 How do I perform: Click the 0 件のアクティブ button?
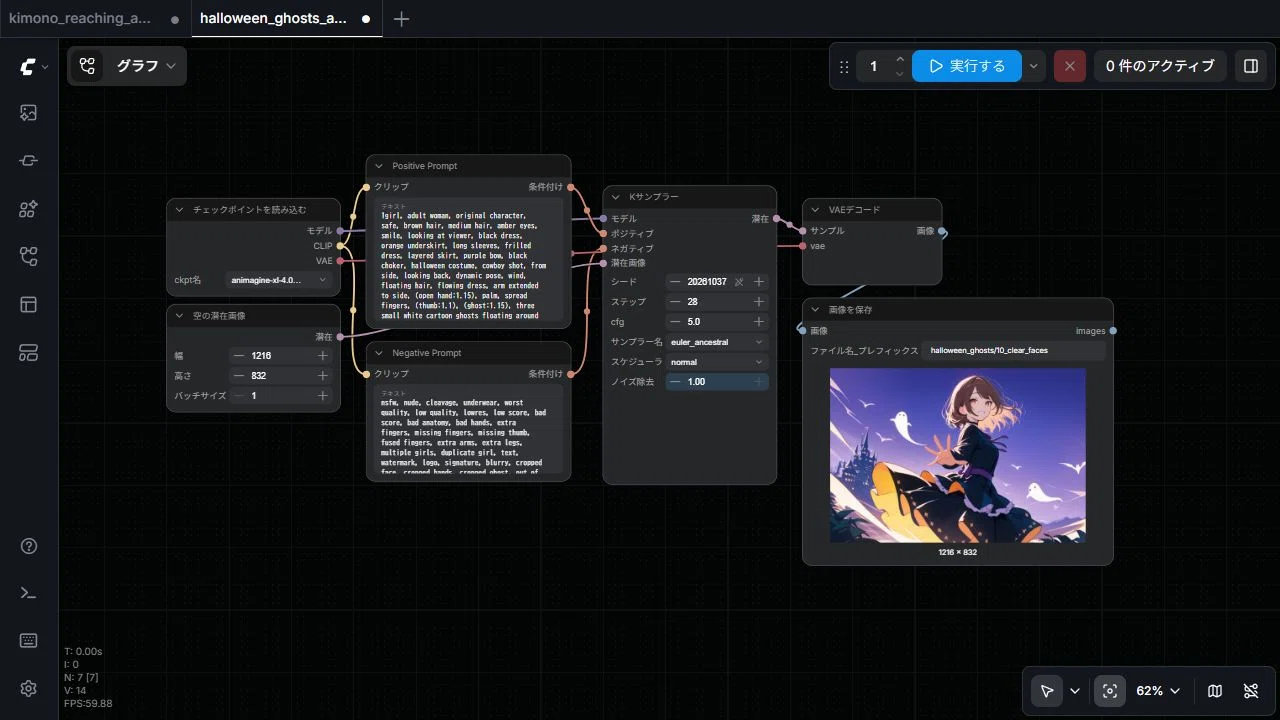pos(1160,66)
